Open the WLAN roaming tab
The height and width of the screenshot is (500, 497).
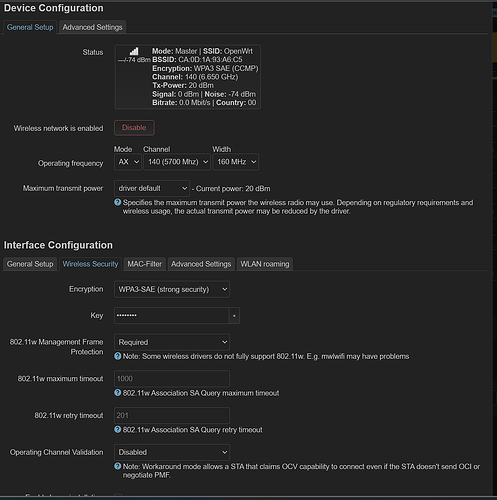click(x=265, y=264)
